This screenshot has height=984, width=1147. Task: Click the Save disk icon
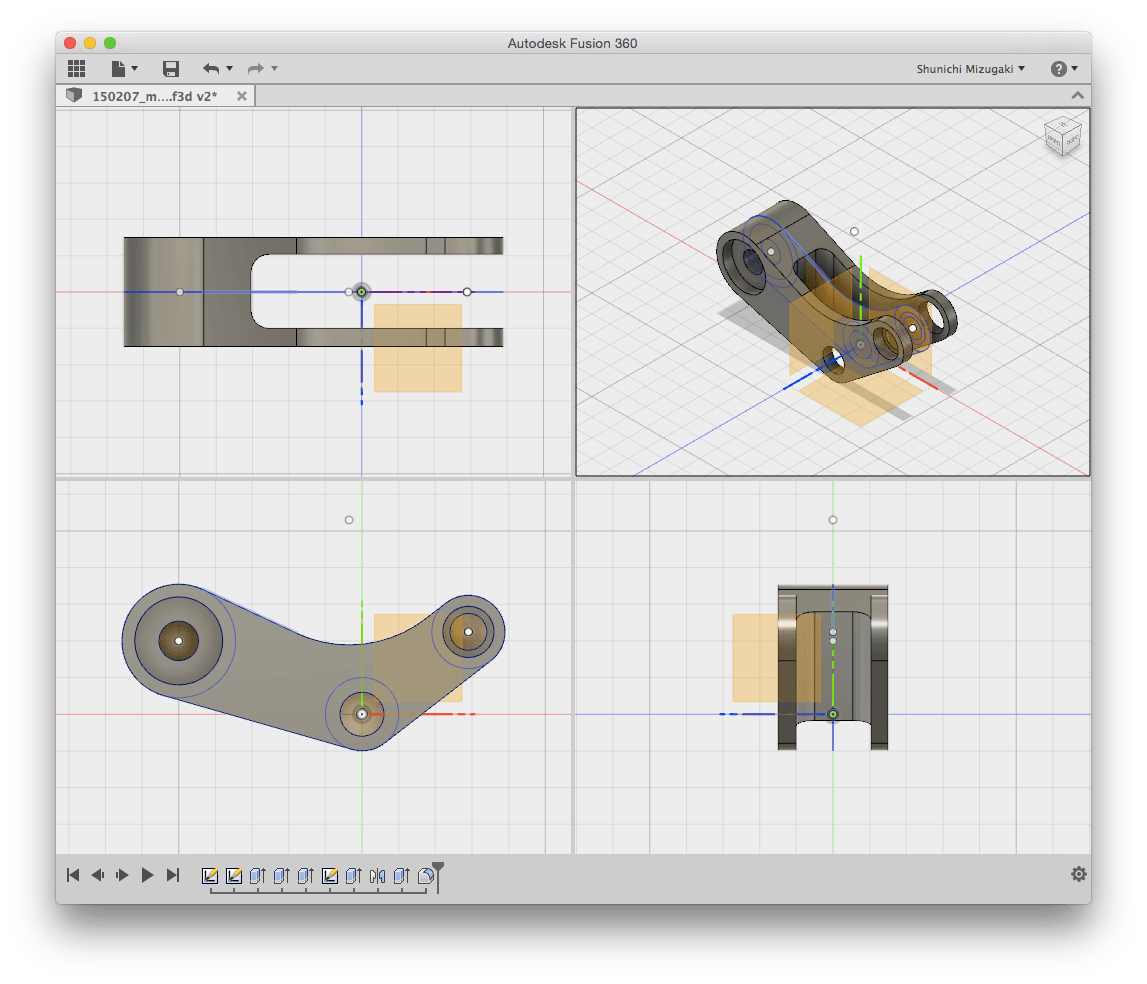pos(170,69)
